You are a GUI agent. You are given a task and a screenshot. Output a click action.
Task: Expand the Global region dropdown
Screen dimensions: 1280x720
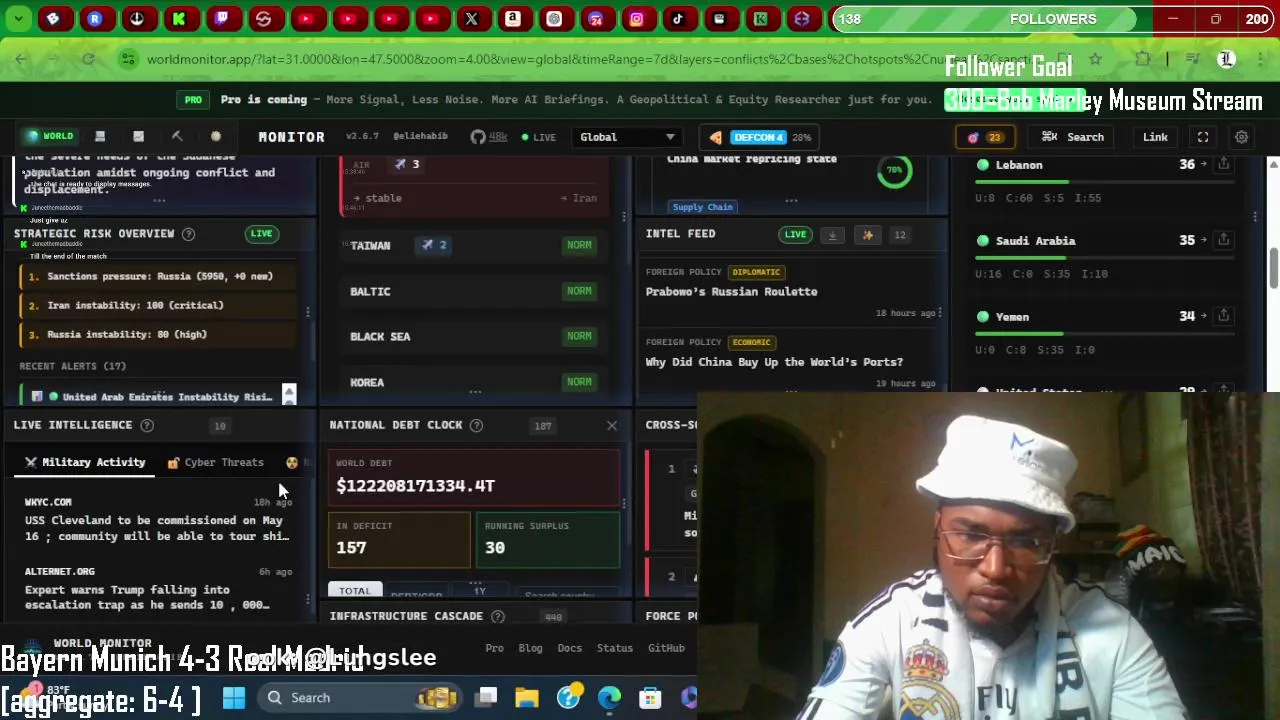click(x=627, y=137)
